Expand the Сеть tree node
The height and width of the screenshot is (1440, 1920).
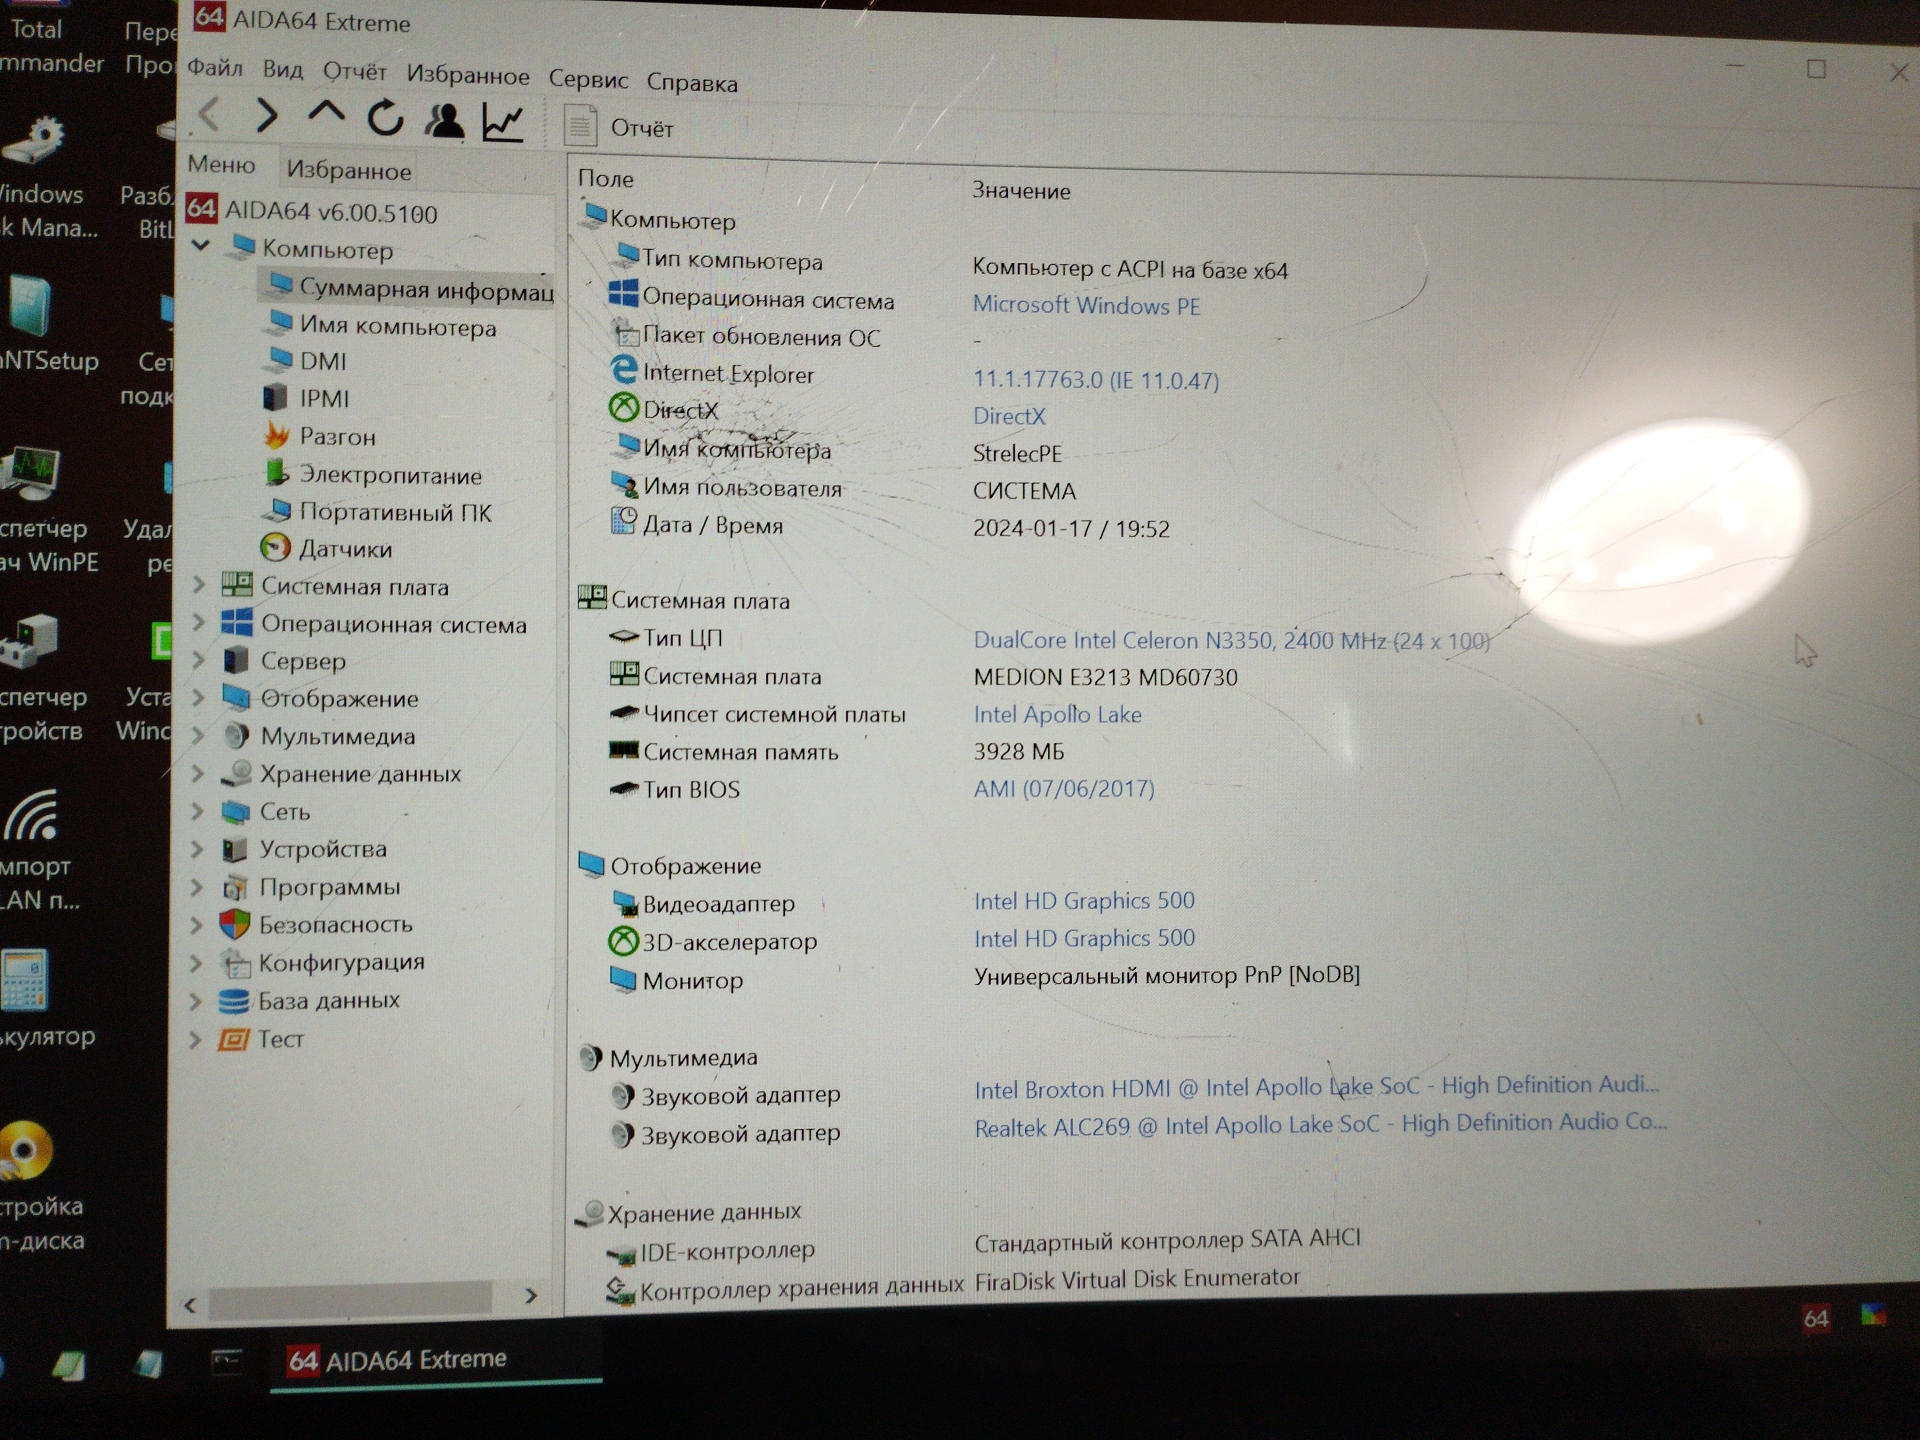[x=197, y=811]
